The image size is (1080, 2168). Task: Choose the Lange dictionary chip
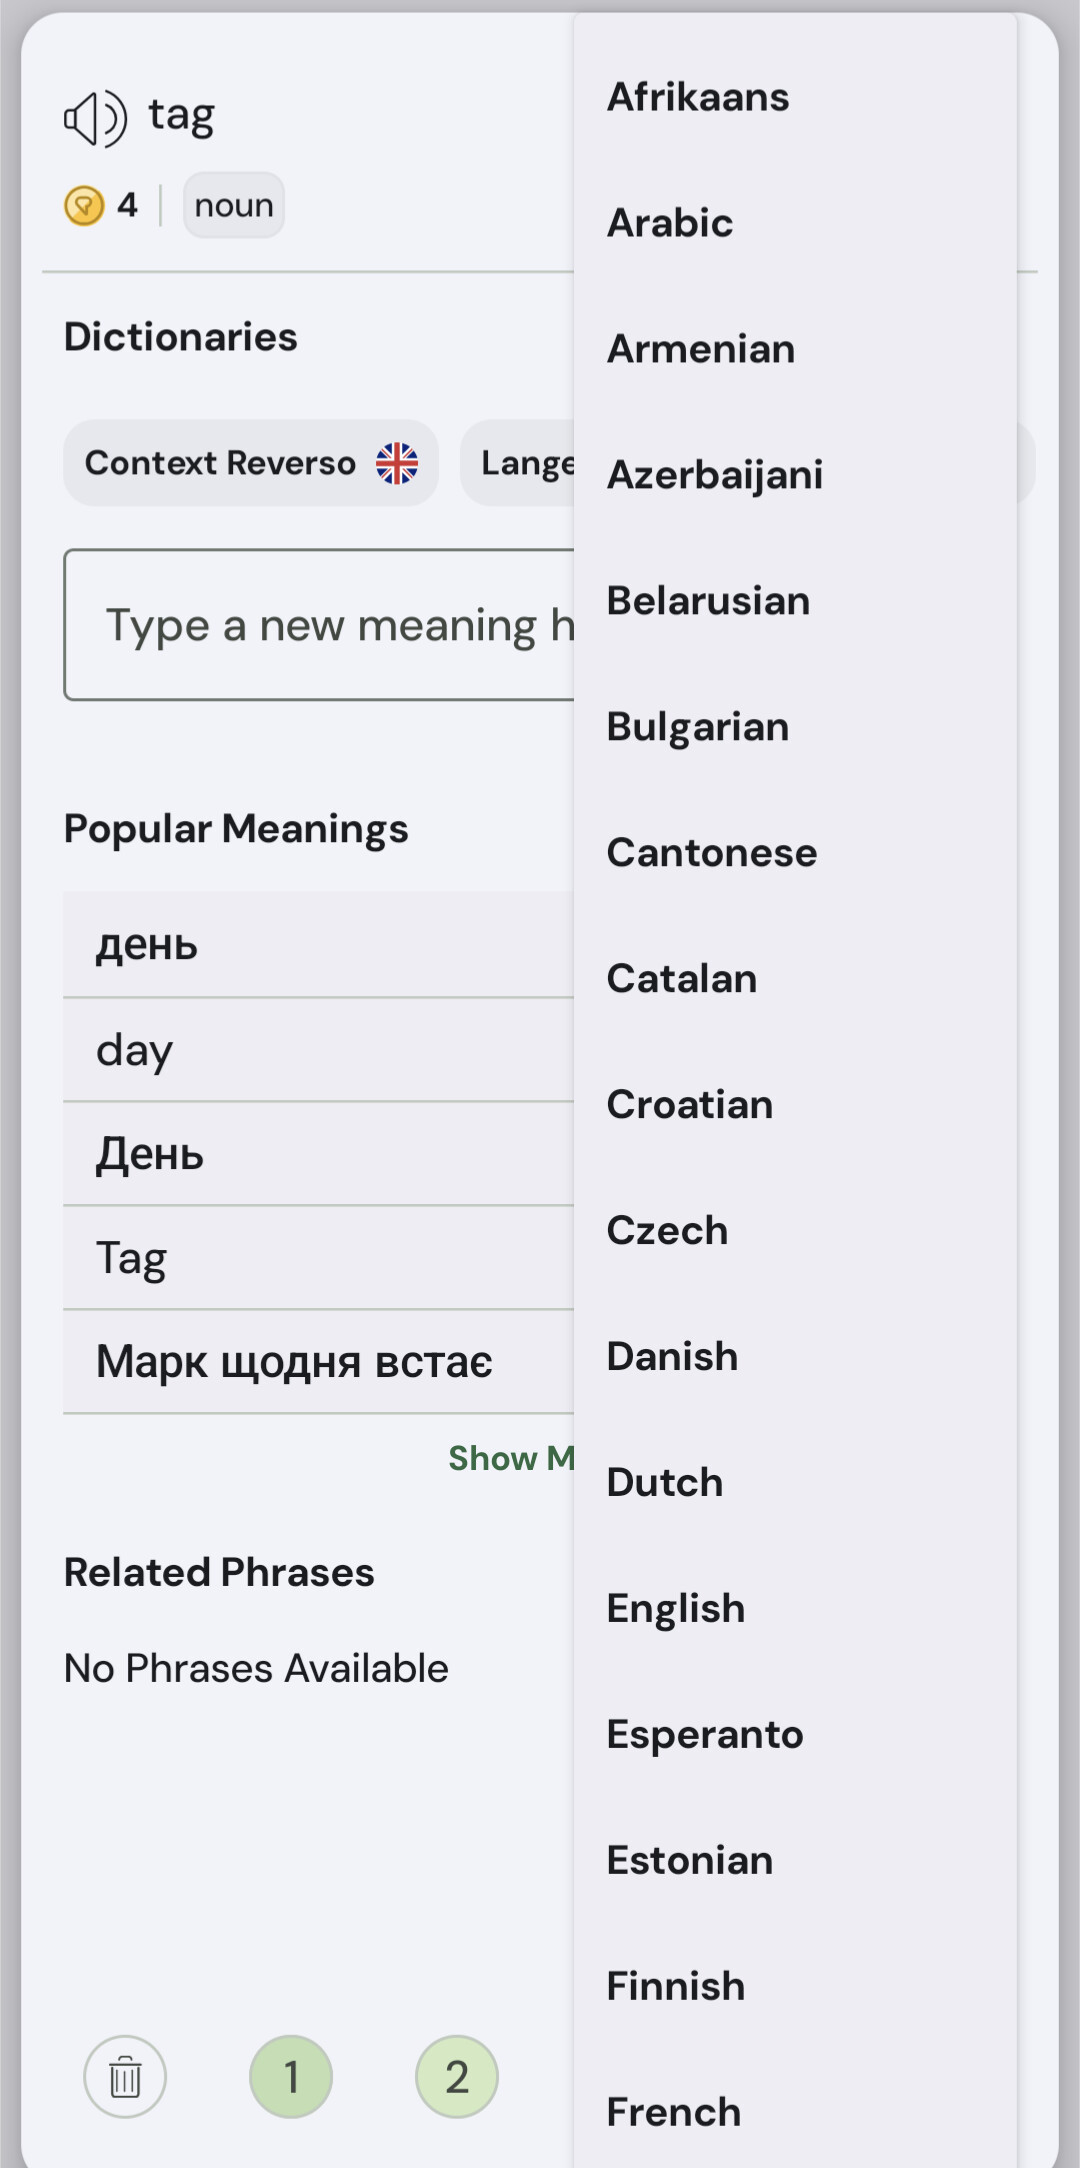click(518, 463)
